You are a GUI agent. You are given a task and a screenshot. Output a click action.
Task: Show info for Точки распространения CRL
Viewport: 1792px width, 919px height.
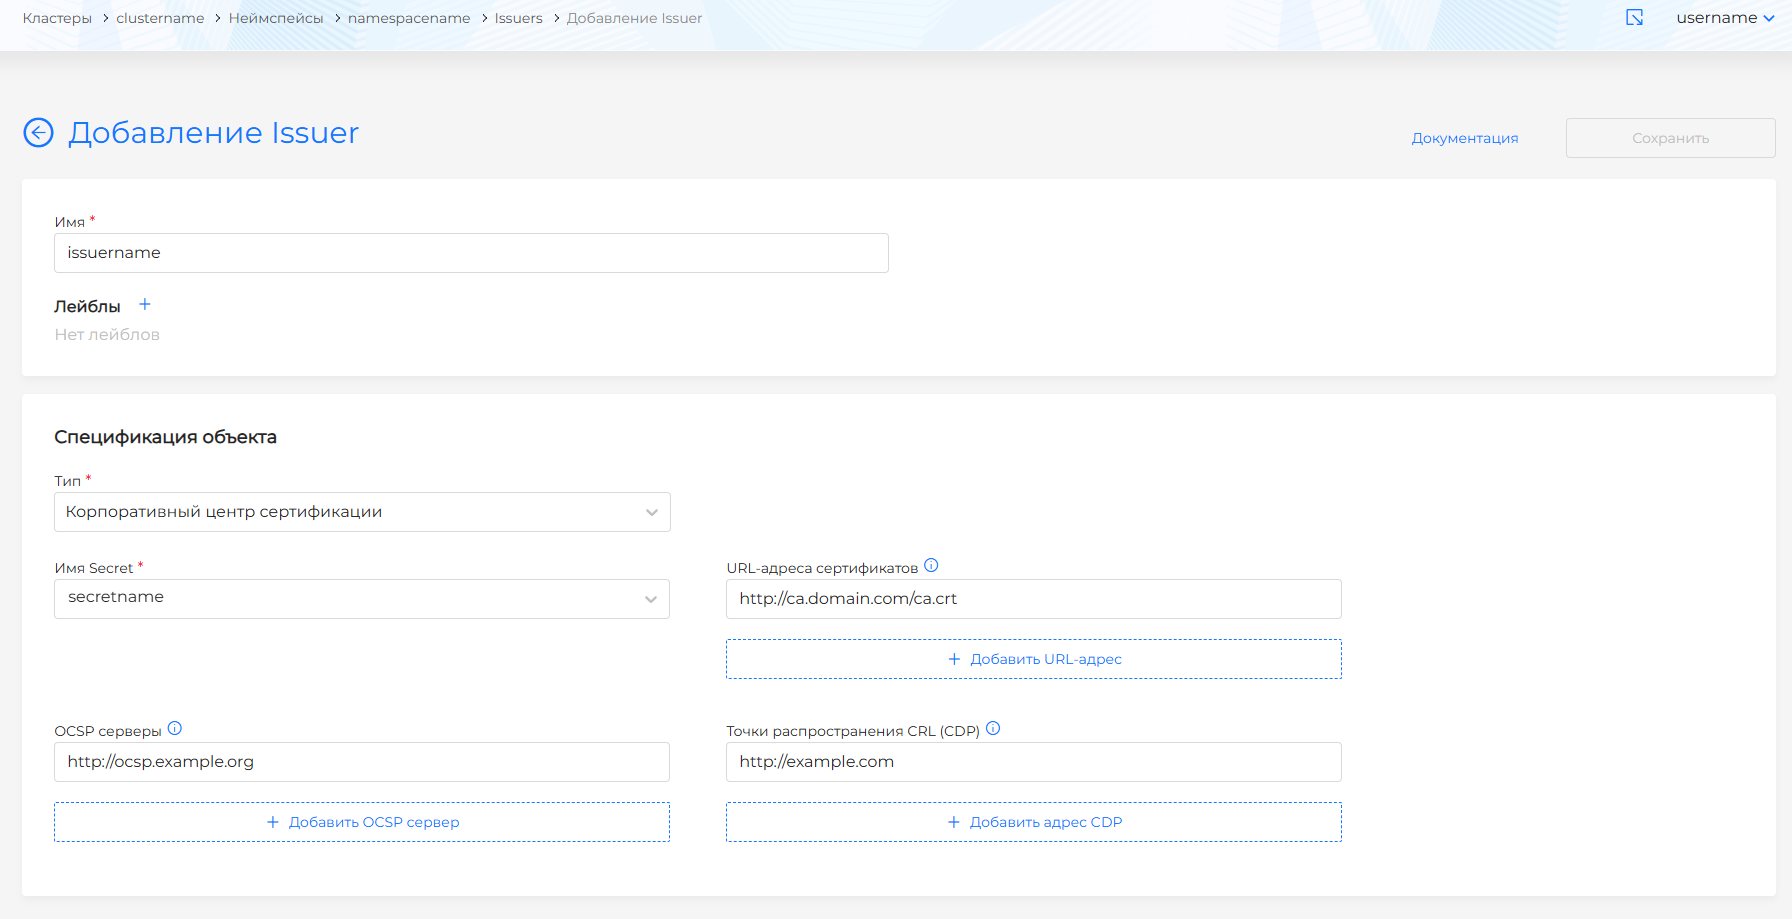993,729
